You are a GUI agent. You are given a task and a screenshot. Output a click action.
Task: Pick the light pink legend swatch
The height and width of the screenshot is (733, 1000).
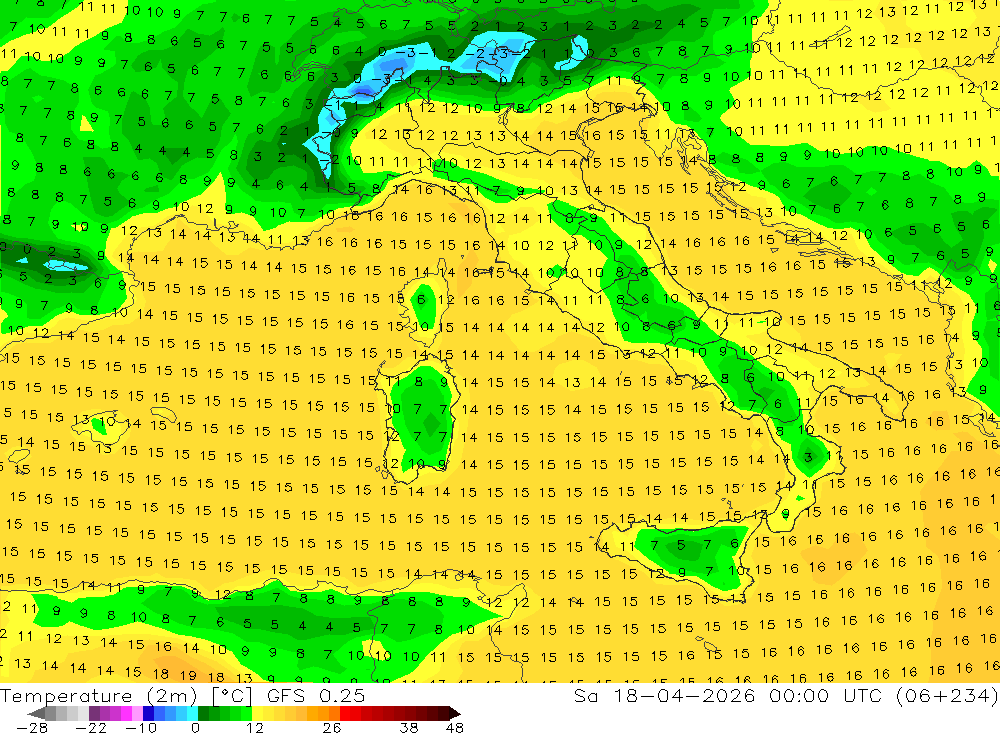pyautogui.click(x=137, y=714)
